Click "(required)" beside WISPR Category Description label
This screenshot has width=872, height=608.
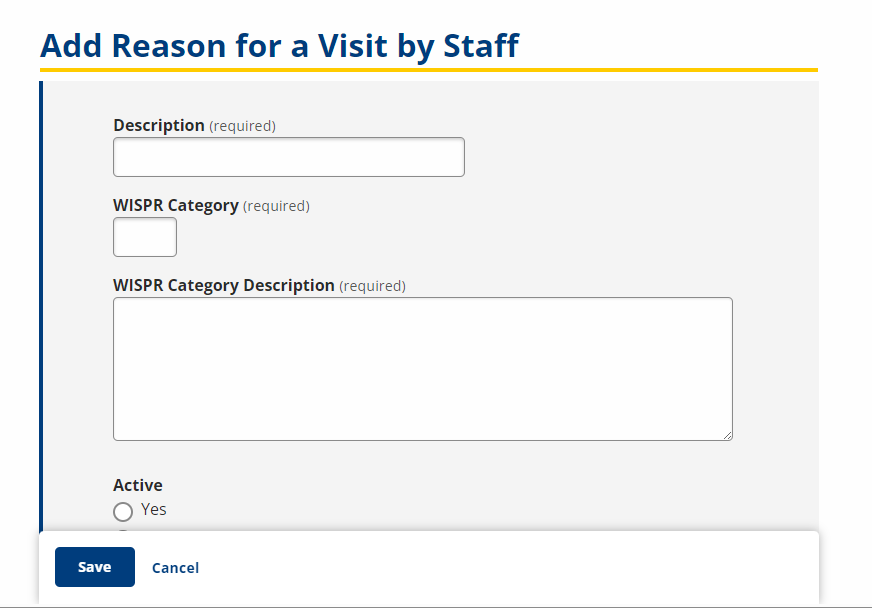pyautogui.click(x=372, y=286)
